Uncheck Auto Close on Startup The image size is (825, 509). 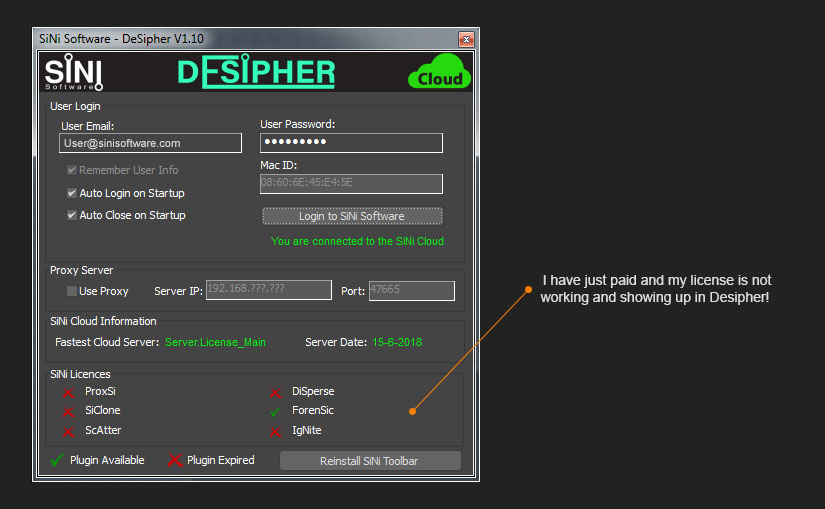point(72,215)
